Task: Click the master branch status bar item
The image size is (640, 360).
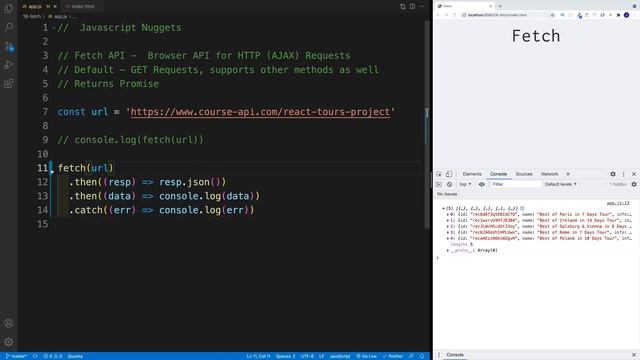Action: (x=16, y=356)
